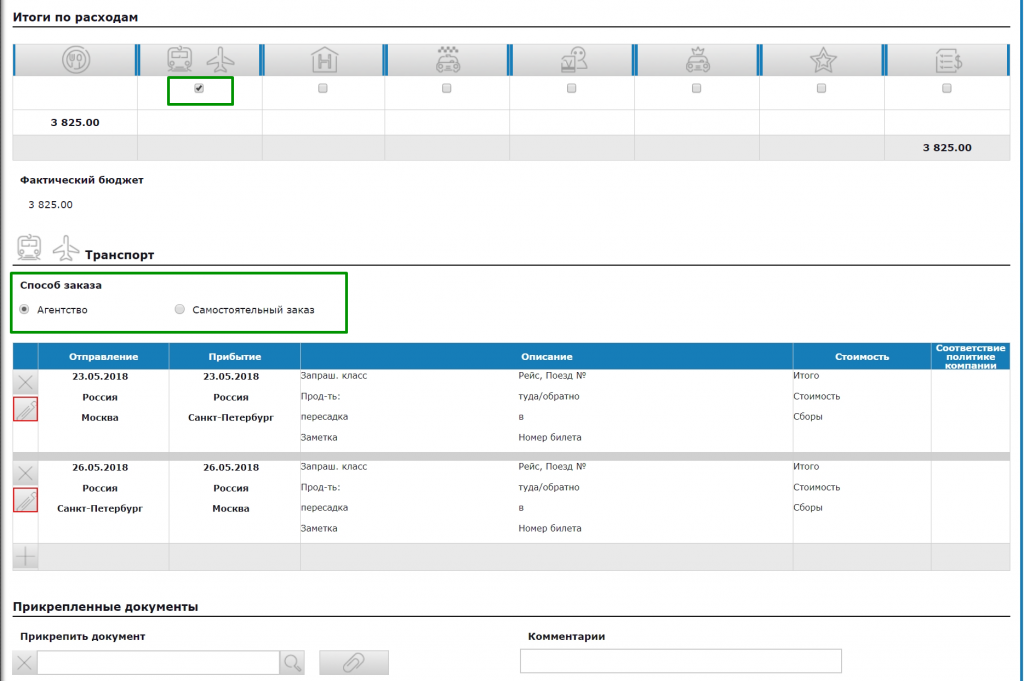Uncheck the transport expense checkbox
Viewport: 1024px width, 681px height.
point(199,88)
